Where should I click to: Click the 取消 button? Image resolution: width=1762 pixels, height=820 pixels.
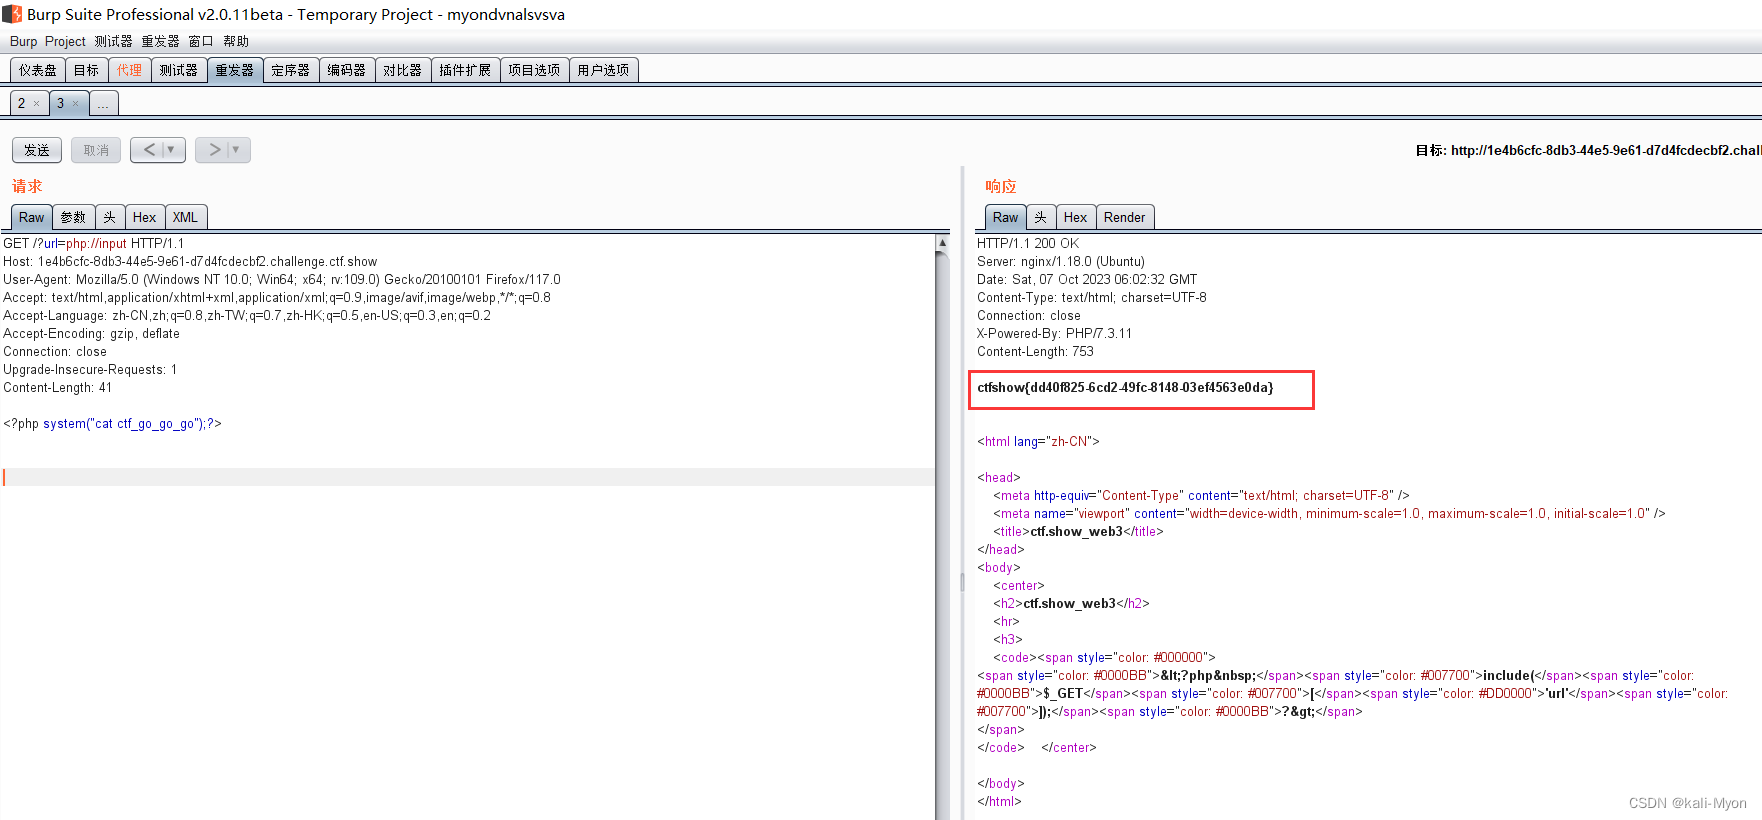click(96, 150)
